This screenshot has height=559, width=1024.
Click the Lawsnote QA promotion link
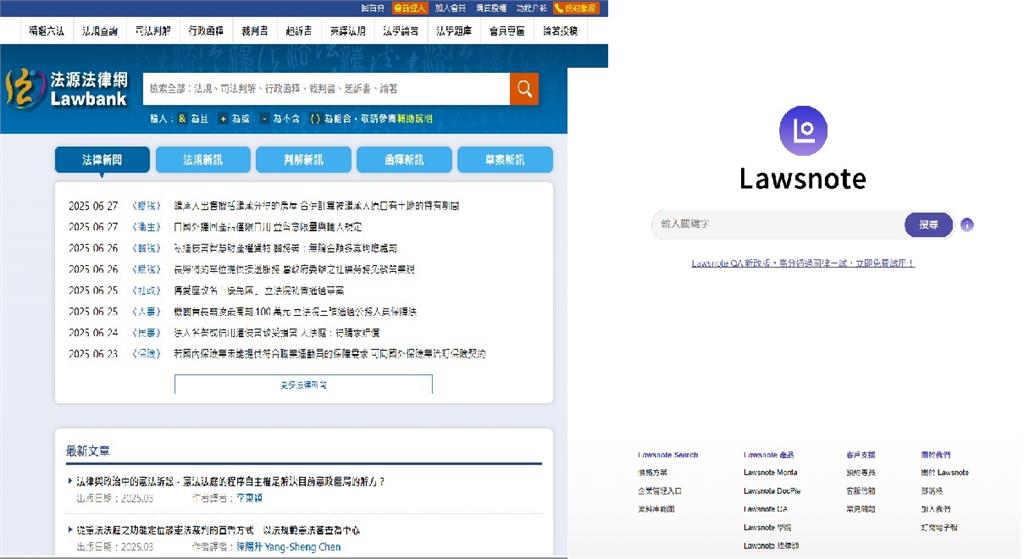coord(803,263)
